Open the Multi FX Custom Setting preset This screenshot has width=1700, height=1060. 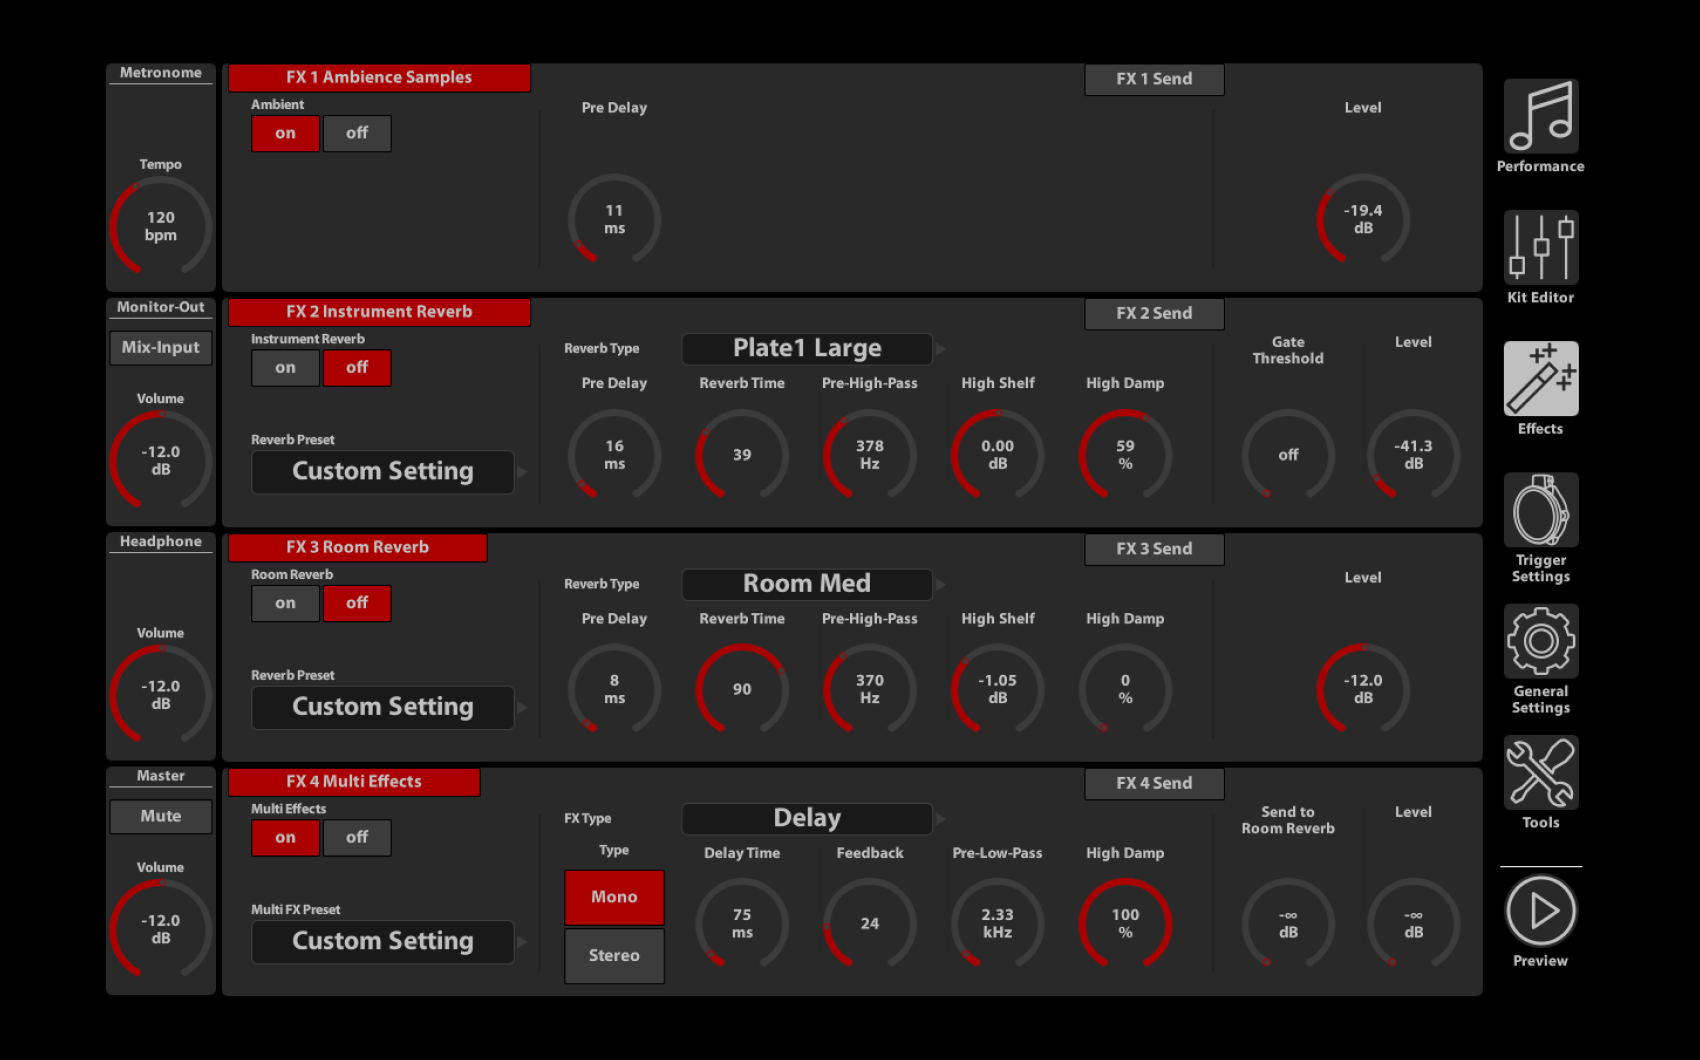[382, 941]
